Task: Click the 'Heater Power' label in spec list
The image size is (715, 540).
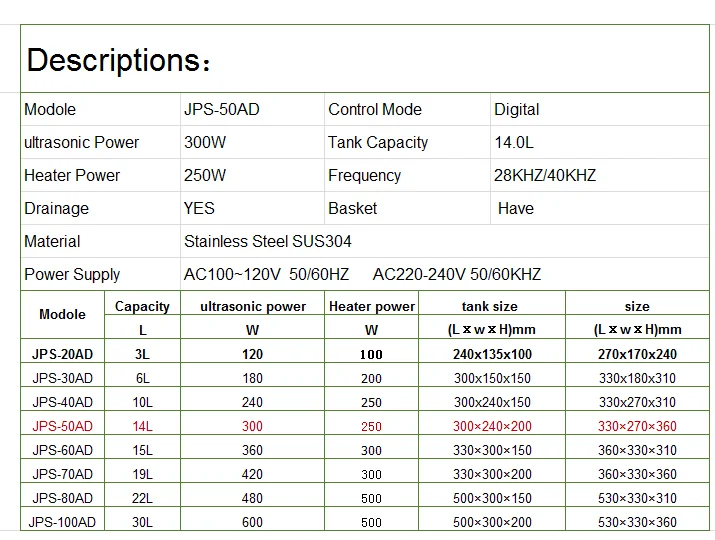Action: click(72, 176)
